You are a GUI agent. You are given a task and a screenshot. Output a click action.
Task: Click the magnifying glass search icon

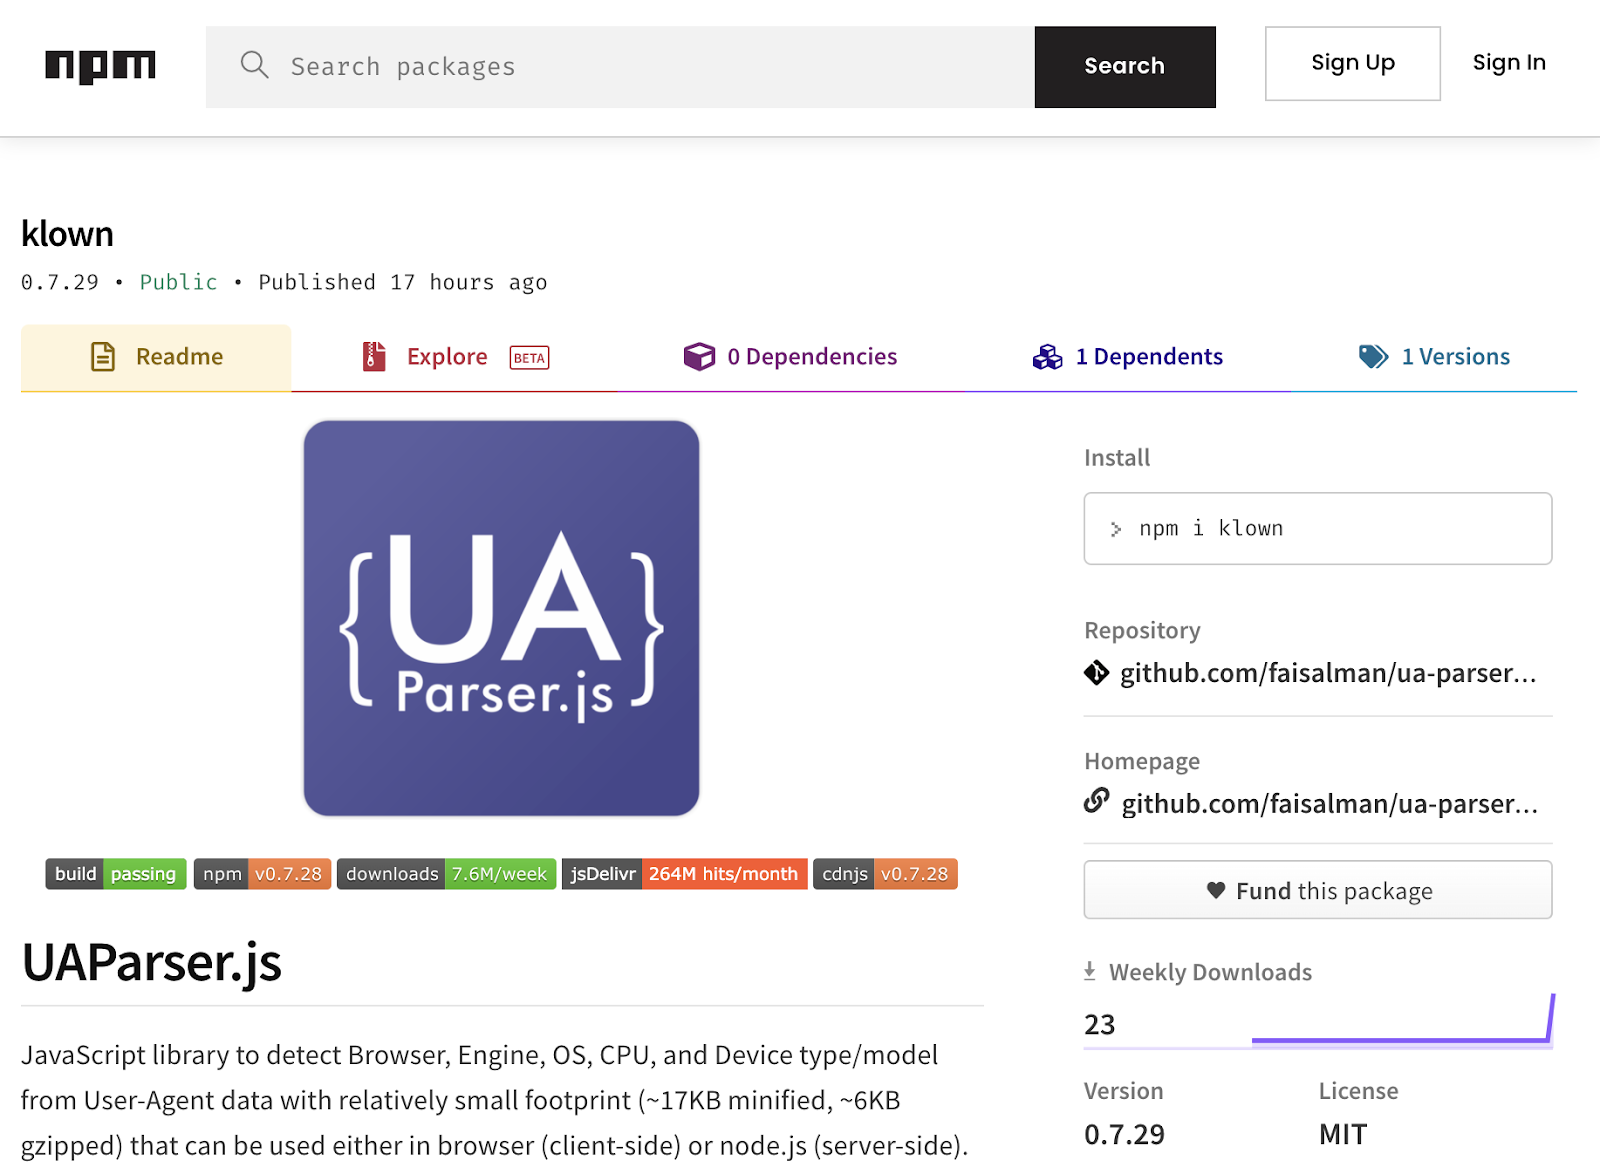(x=254, y=65)
